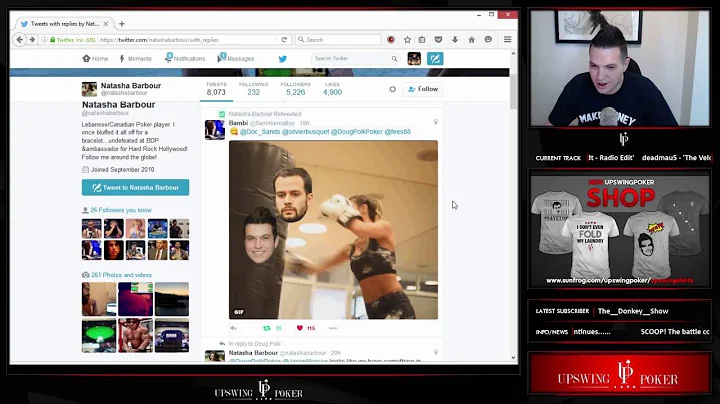Viewport: 720px width, 404px height.
Task: Save page to Pocket icon
Action: (x=439, y=40)
